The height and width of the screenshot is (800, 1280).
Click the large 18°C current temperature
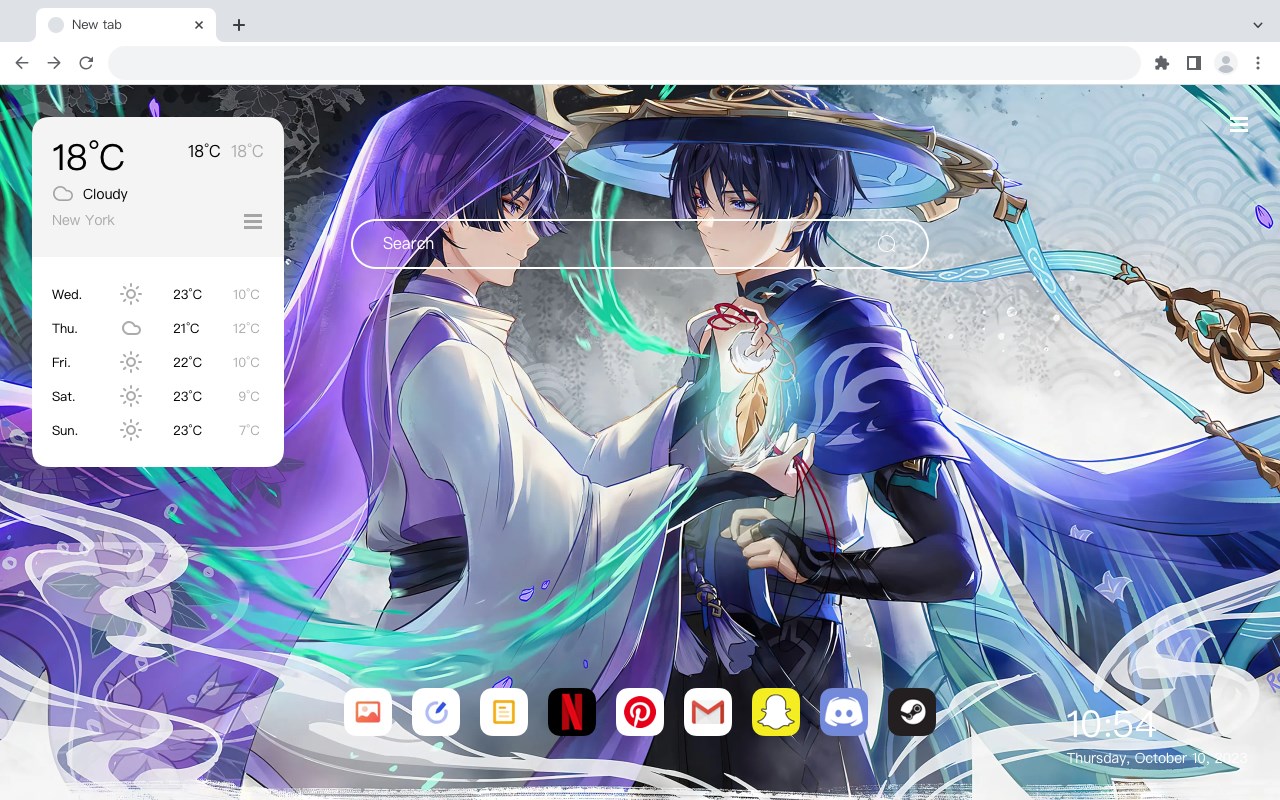tap(88, 157)
